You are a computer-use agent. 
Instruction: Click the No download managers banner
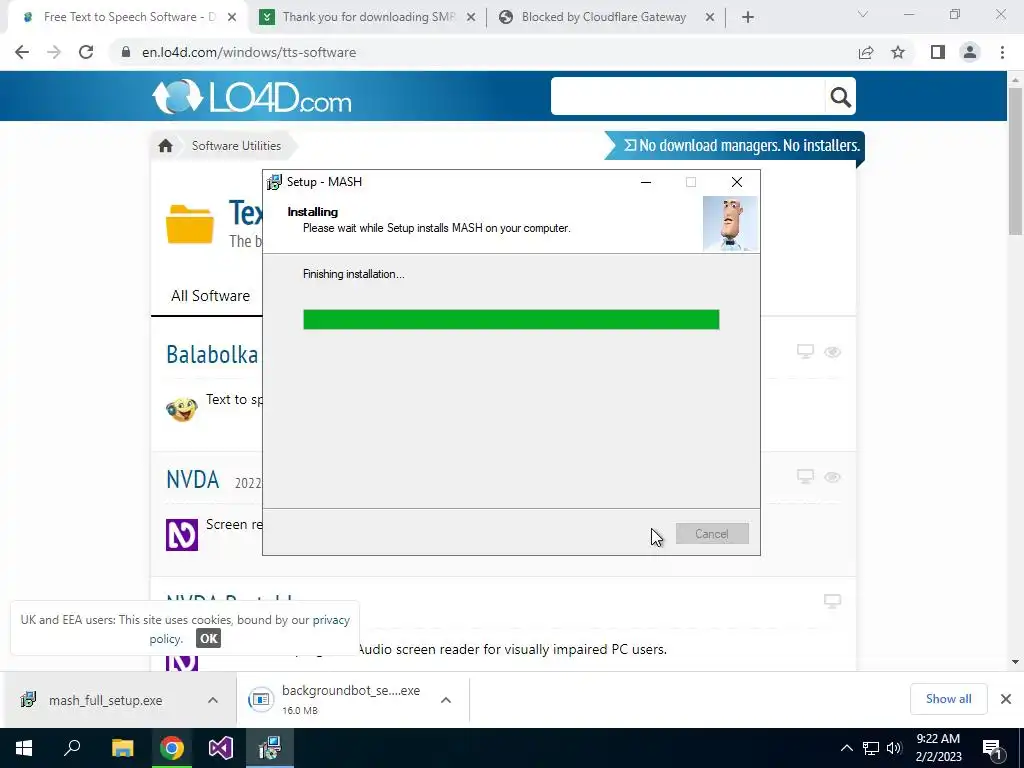[735, 145]
